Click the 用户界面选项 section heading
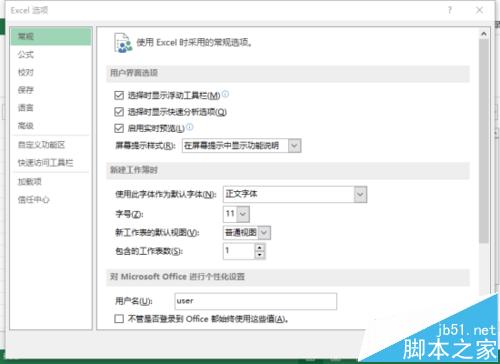 [134, 73]
